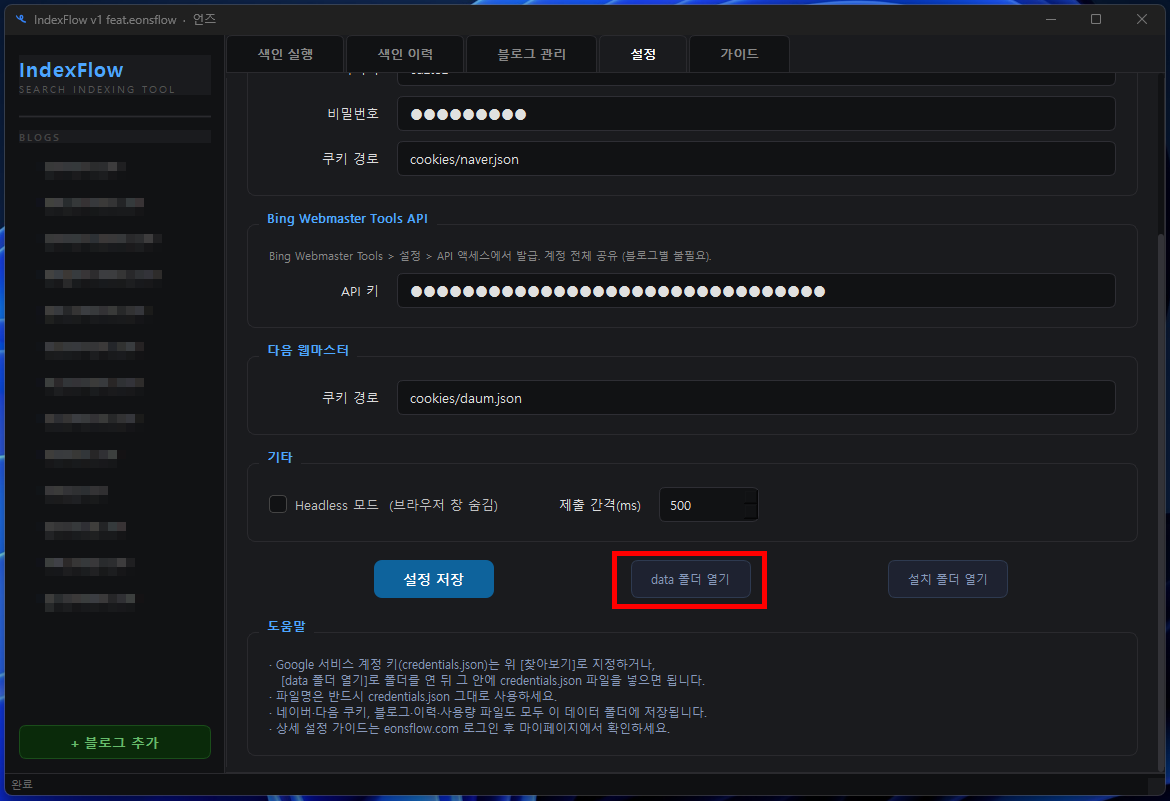This screenshot has height=801, width=1170.
Task: Click the Bing API issuance instruction text
Action: point(490,256)
